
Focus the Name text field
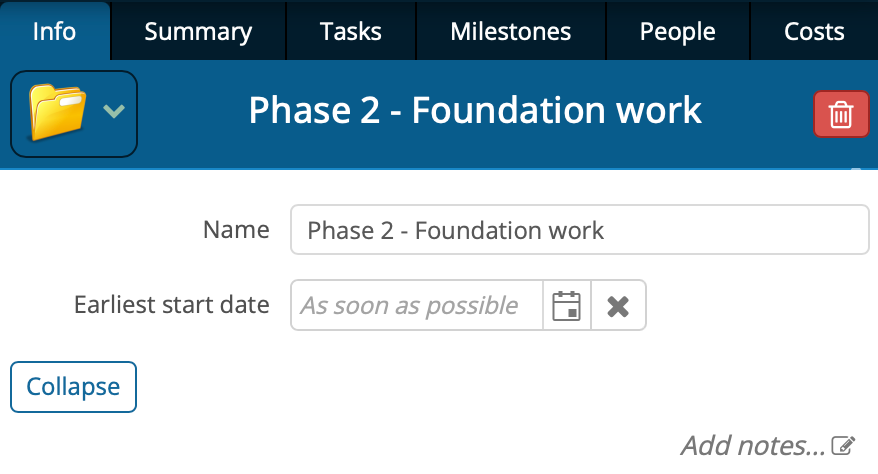[579, 231]
